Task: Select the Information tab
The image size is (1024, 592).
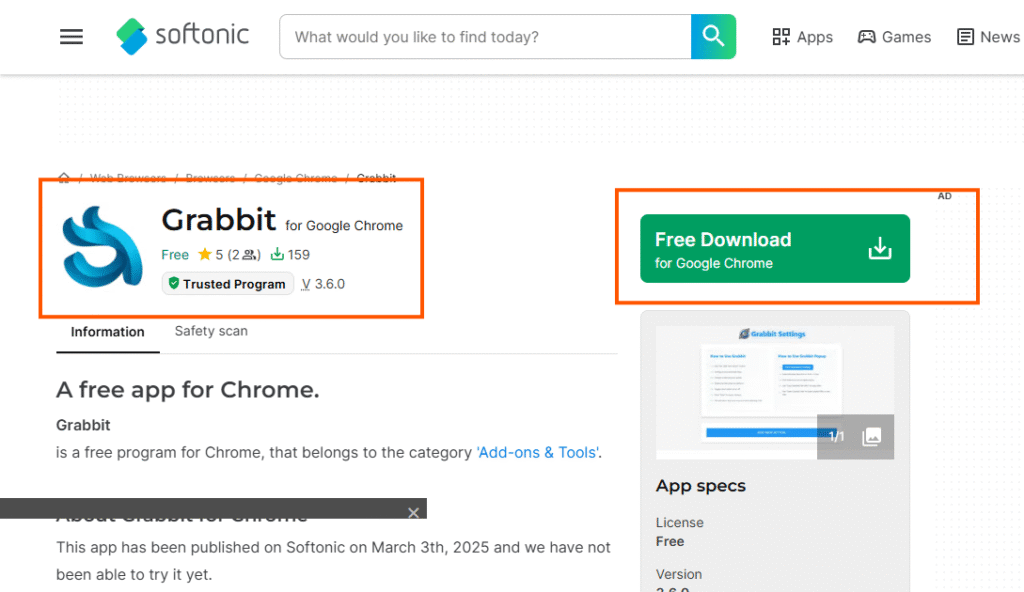Action: click(107, 332)
